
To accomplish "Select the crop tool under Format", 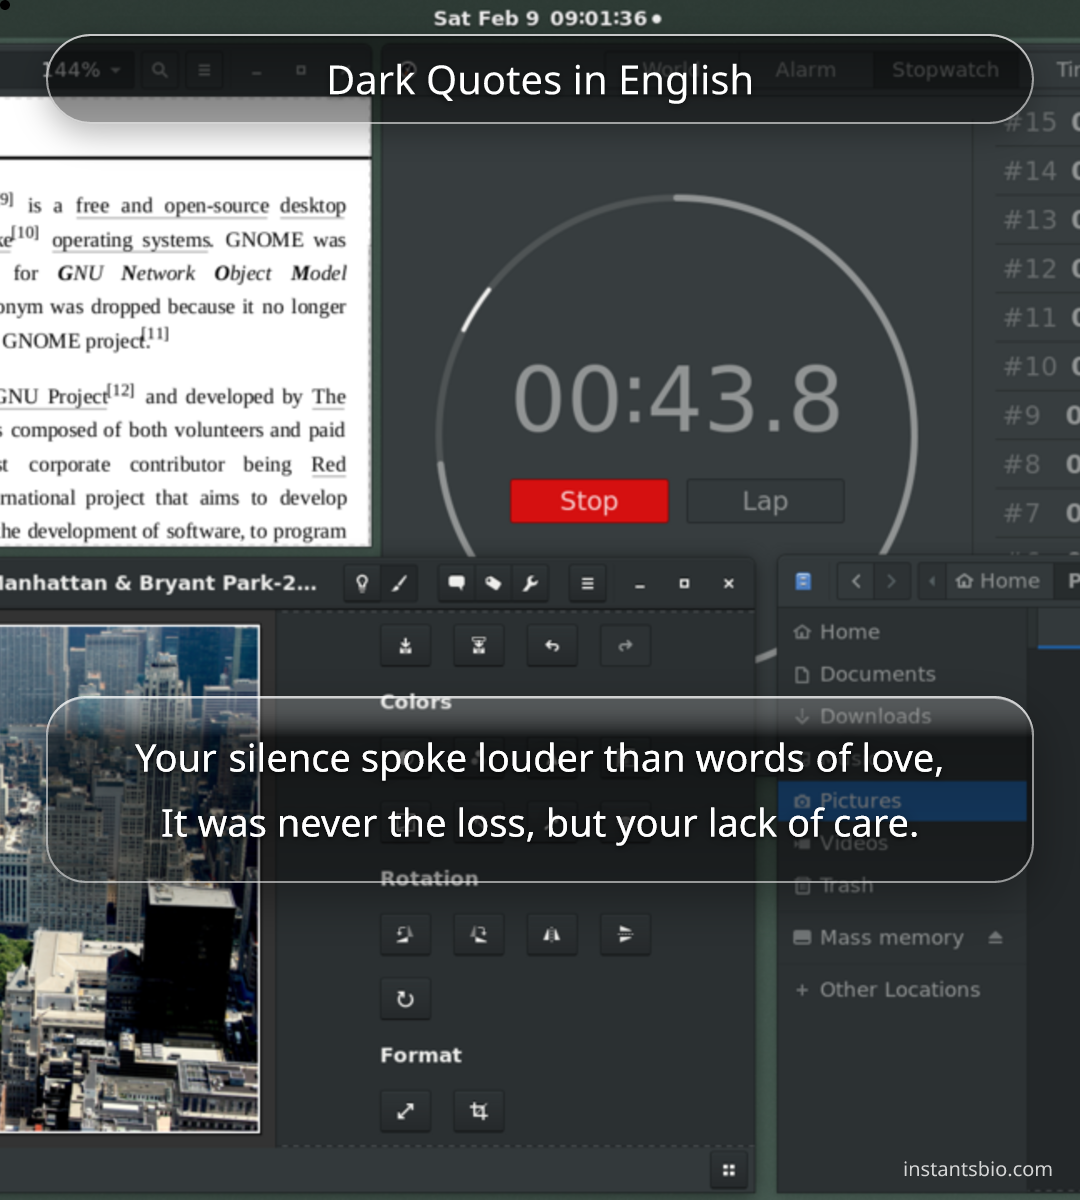I will [x=479, y=1111].
